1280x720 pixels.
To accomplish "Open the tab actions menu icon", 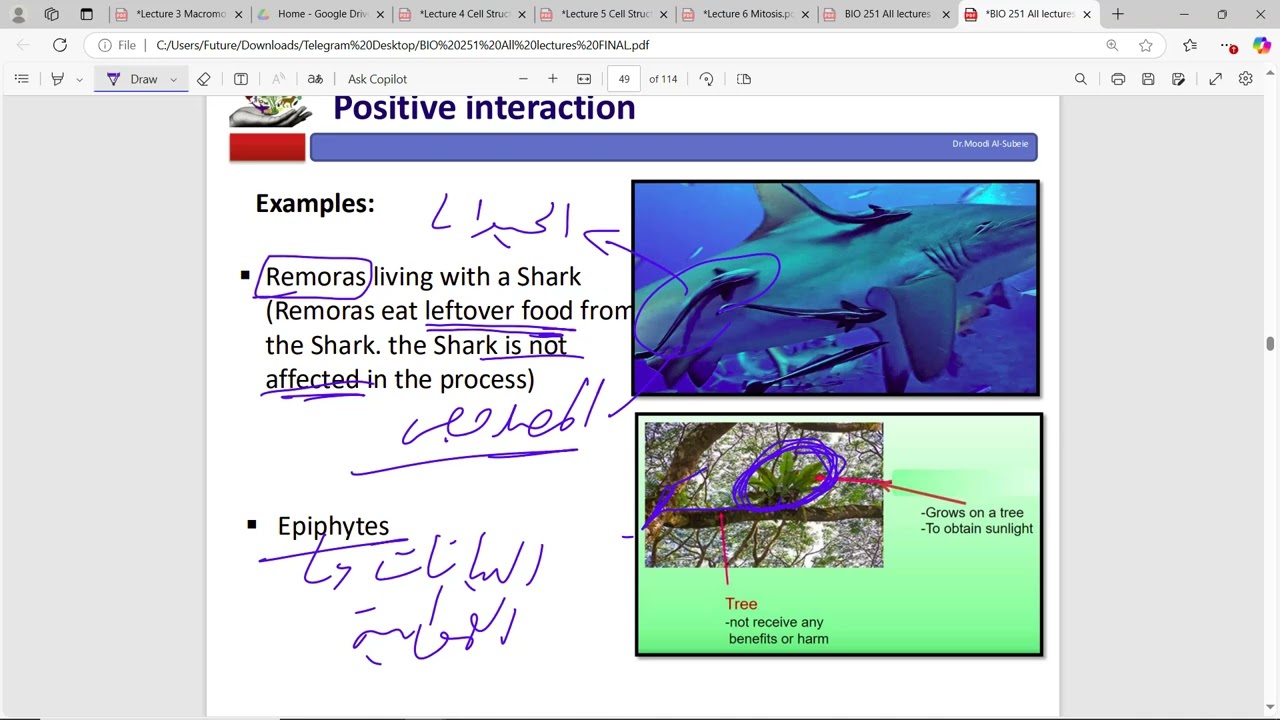I will pos(86,14).
